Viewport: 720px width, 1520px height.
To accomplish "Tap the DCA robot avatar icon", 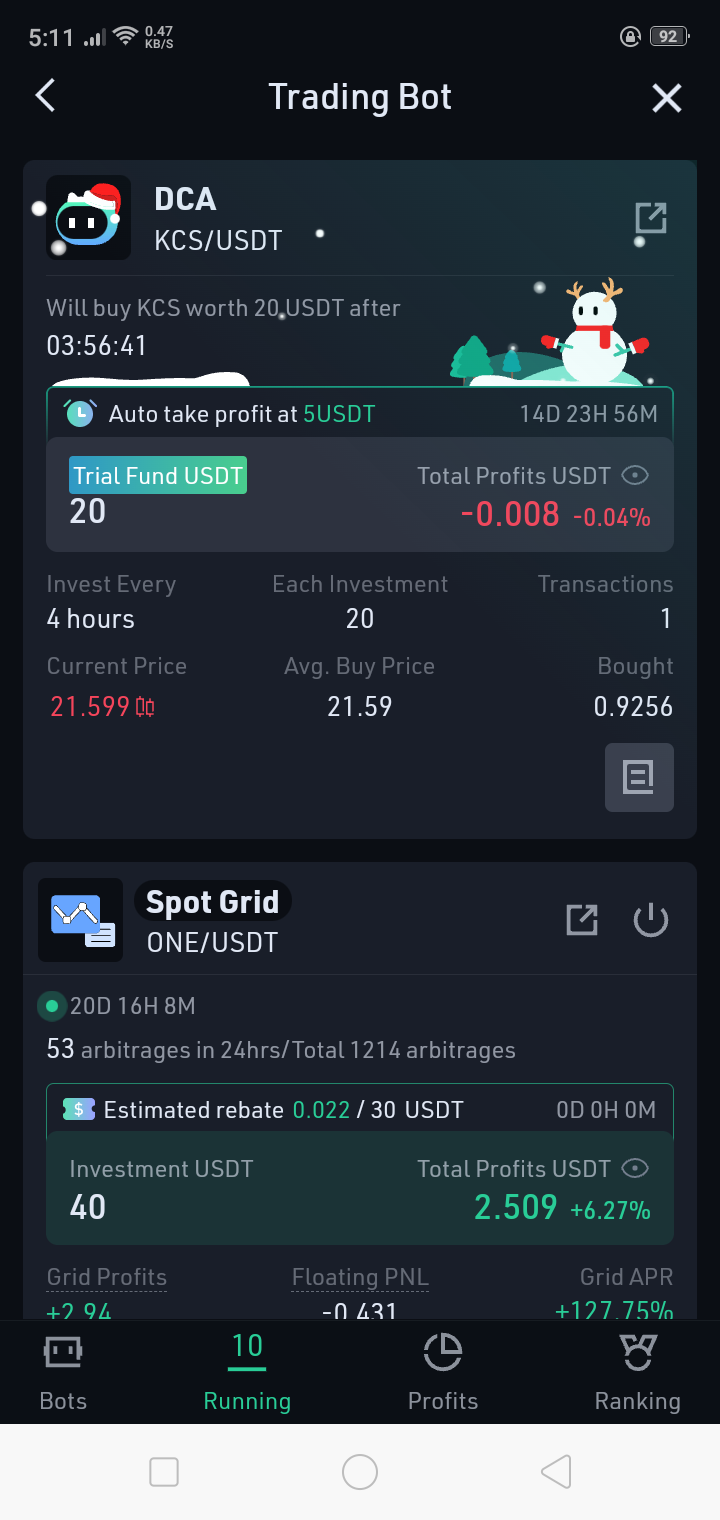I will point(88,218).
